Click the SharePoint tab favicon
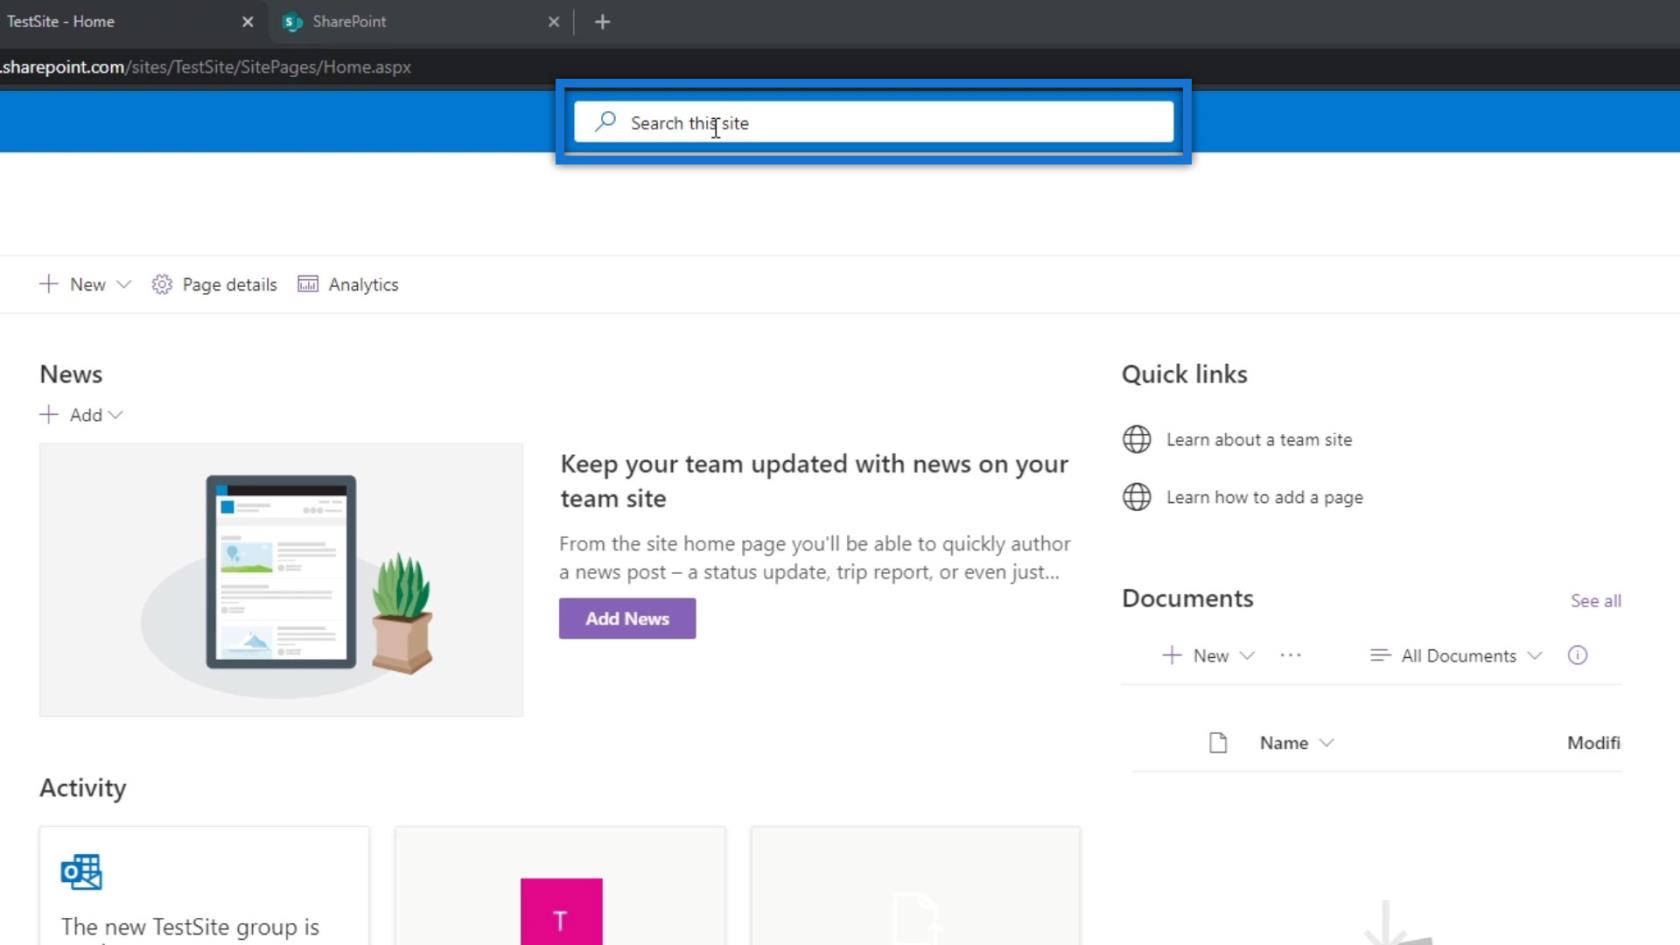This screenshot has height=945, width=1680. (293, 21)
